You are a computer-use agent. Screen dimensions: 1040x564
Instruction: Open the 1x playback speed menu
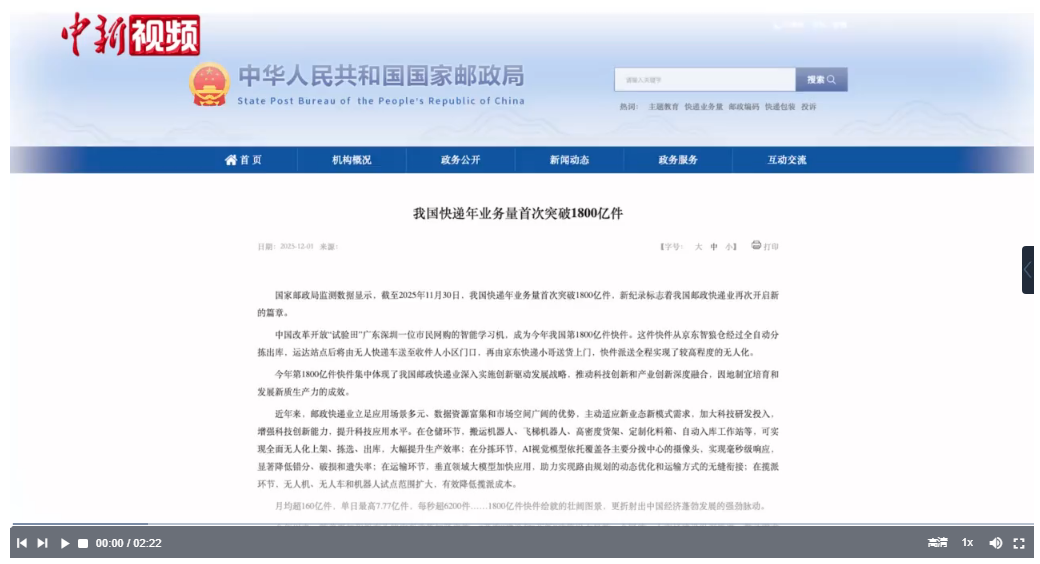click(x=968, y=543)
